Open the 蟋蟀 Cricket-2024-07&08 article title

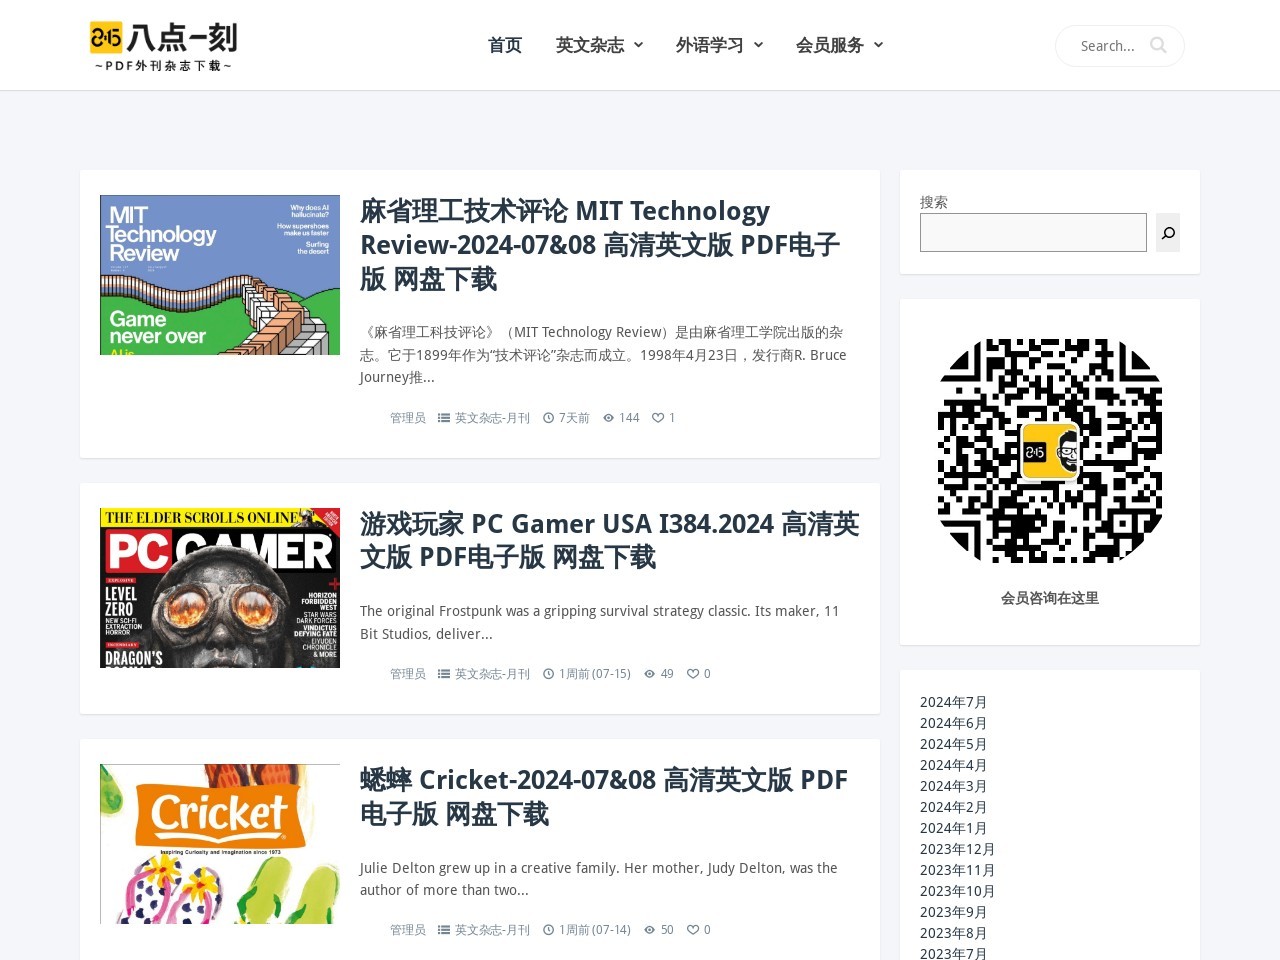604,797
